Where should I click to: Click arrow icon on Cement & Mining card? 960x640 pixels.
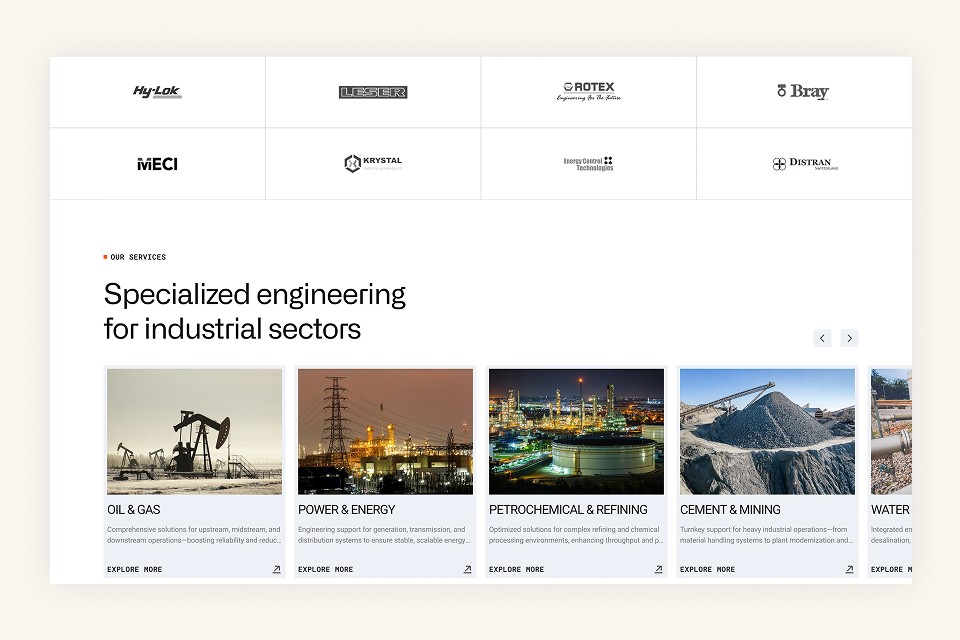(850, 569)
